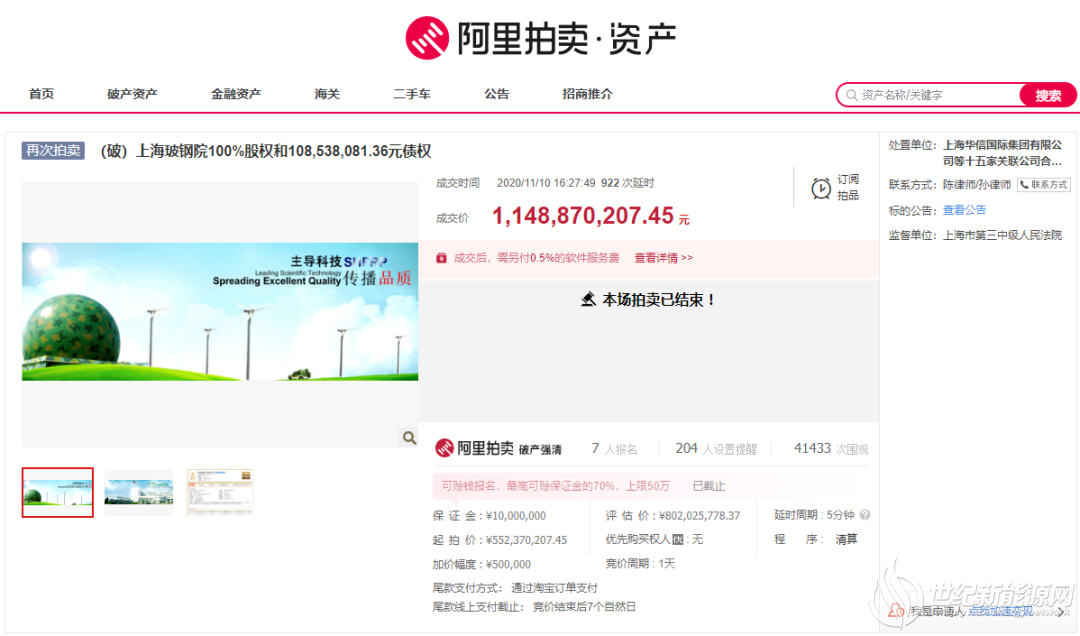Open the 公告 navigation item

point(497,94)
